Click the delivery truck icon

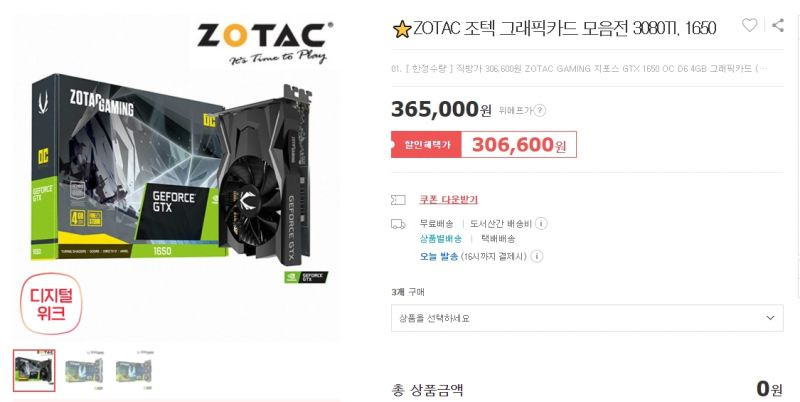coord(398,224)
